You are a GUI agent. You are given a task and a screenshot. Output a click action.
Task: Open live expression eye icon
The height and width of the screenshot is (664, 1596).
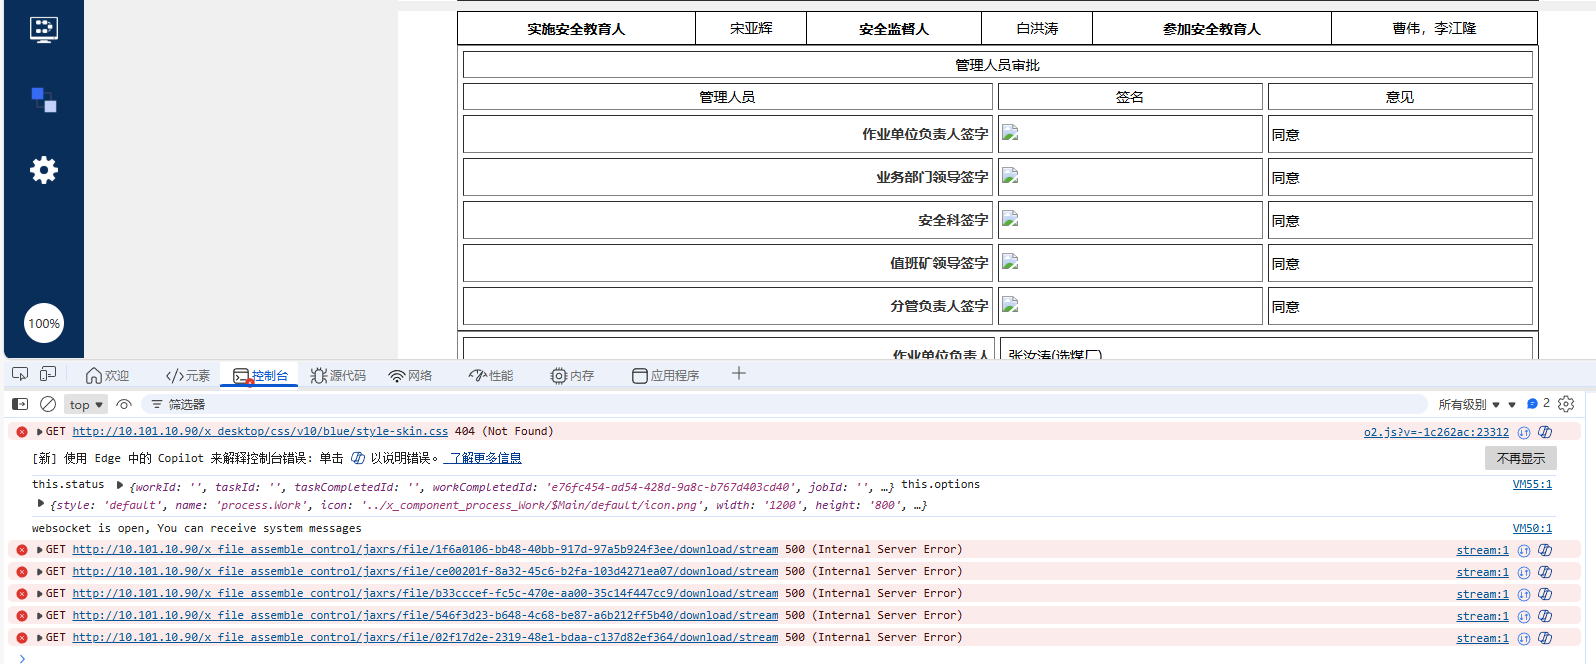(x=124, y=404)
